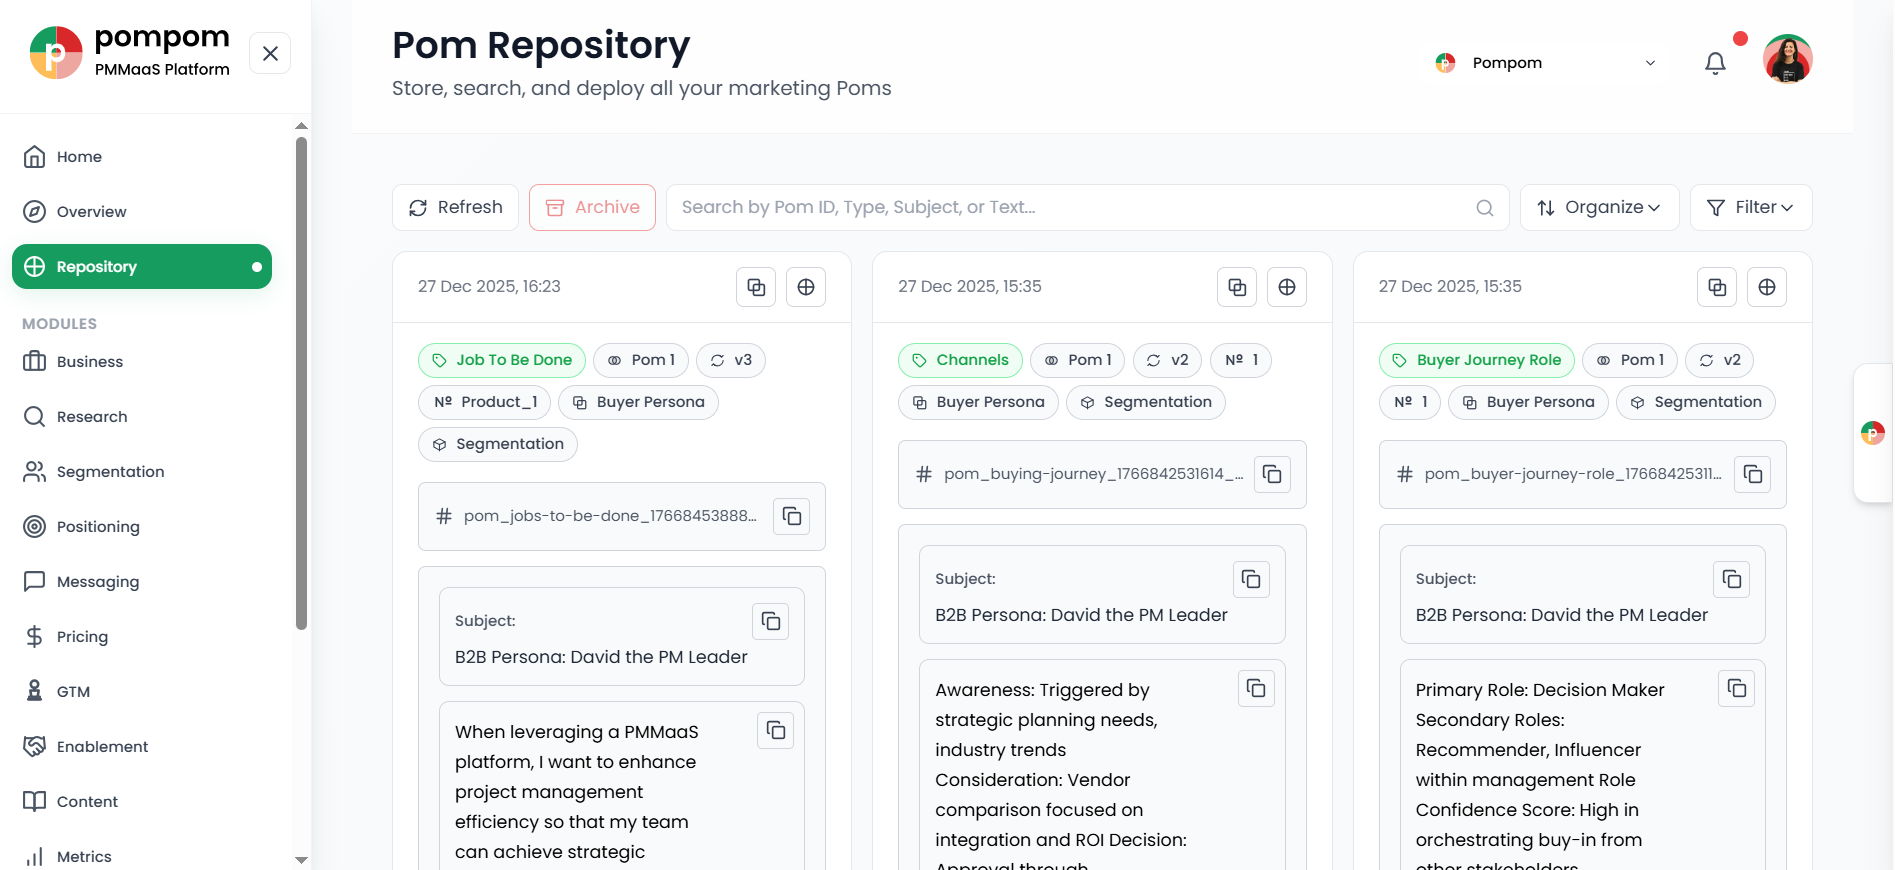Click add icon on Buyer Journey Role card header

[1767, 287]
